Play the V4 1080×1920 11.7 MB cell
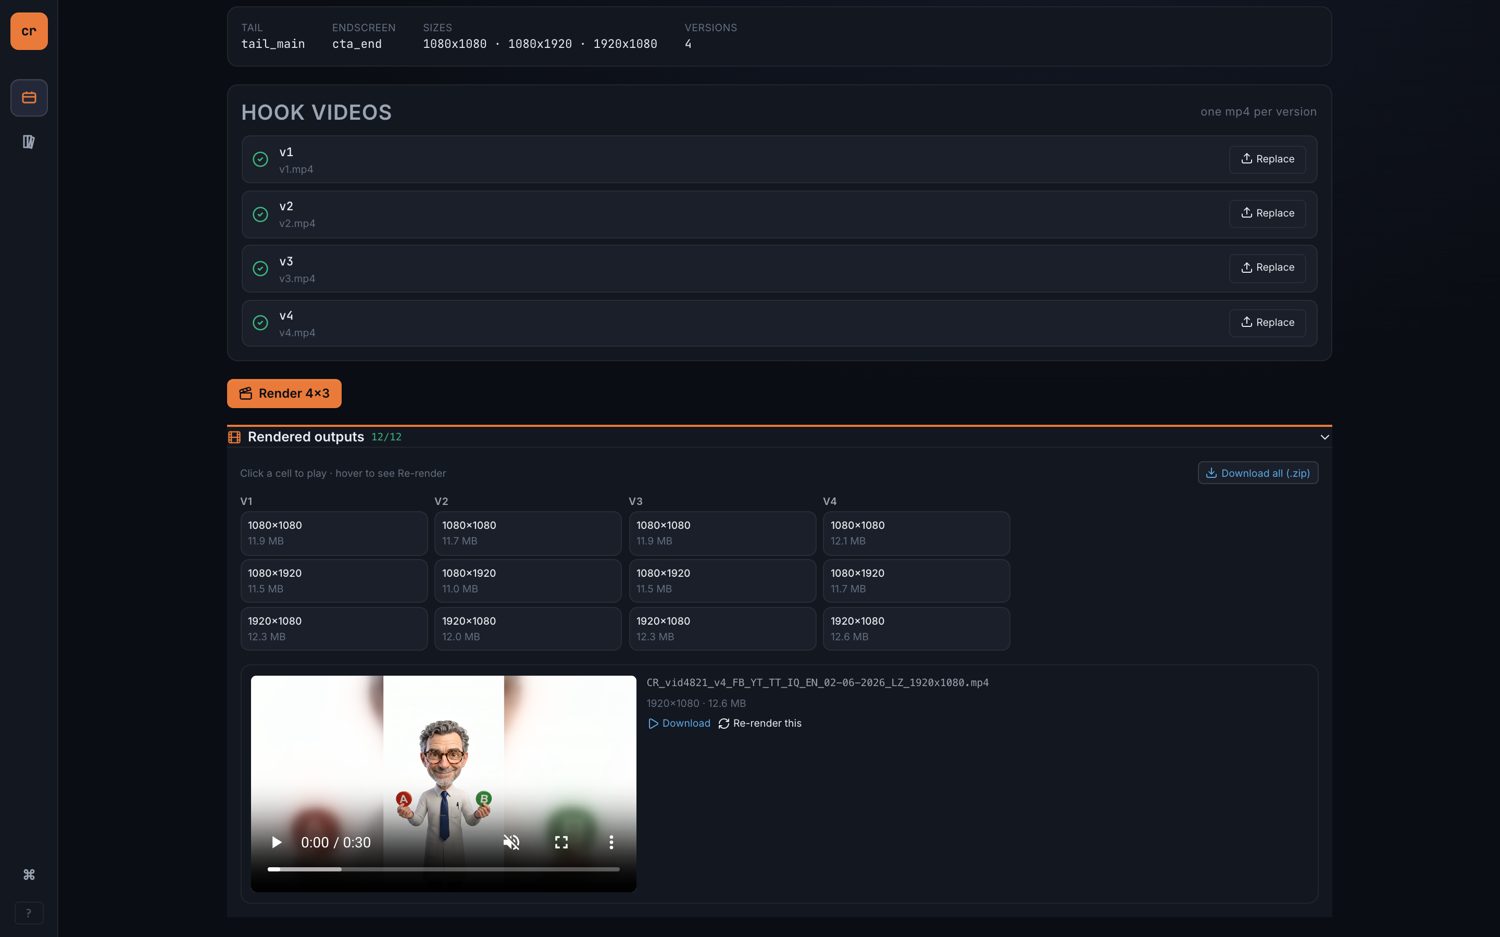This screenshot has width=1500, height=937. pyautogui.click(x=916, y=581)
